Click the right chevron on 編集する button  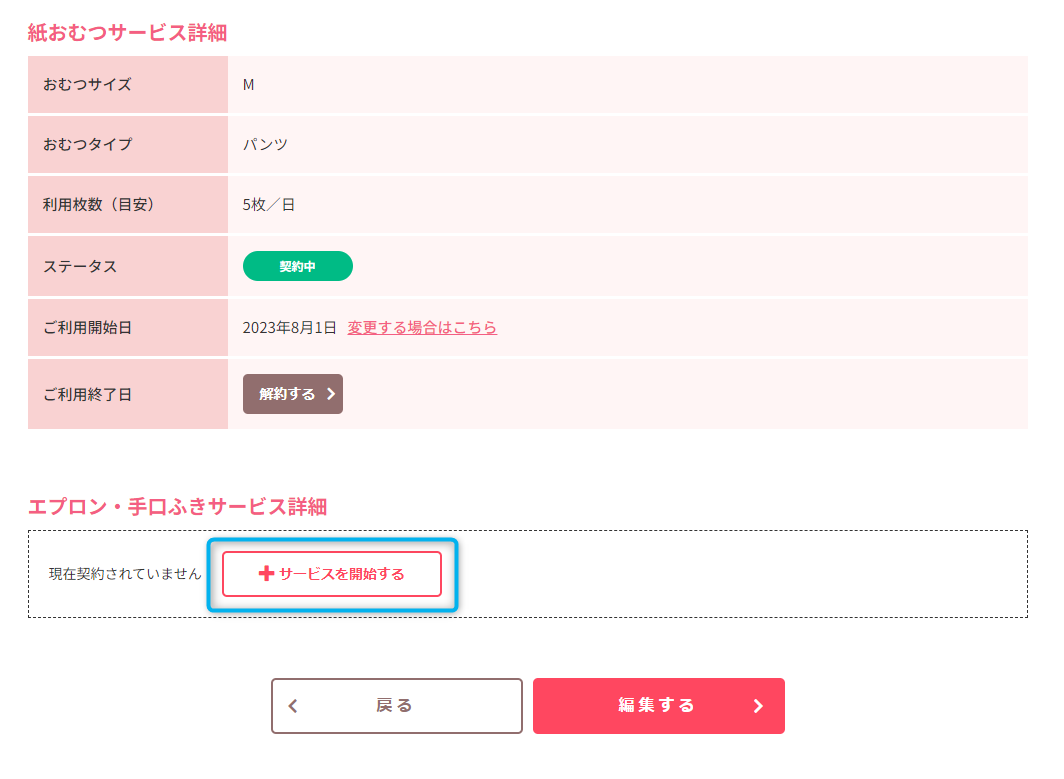[758, 706]
